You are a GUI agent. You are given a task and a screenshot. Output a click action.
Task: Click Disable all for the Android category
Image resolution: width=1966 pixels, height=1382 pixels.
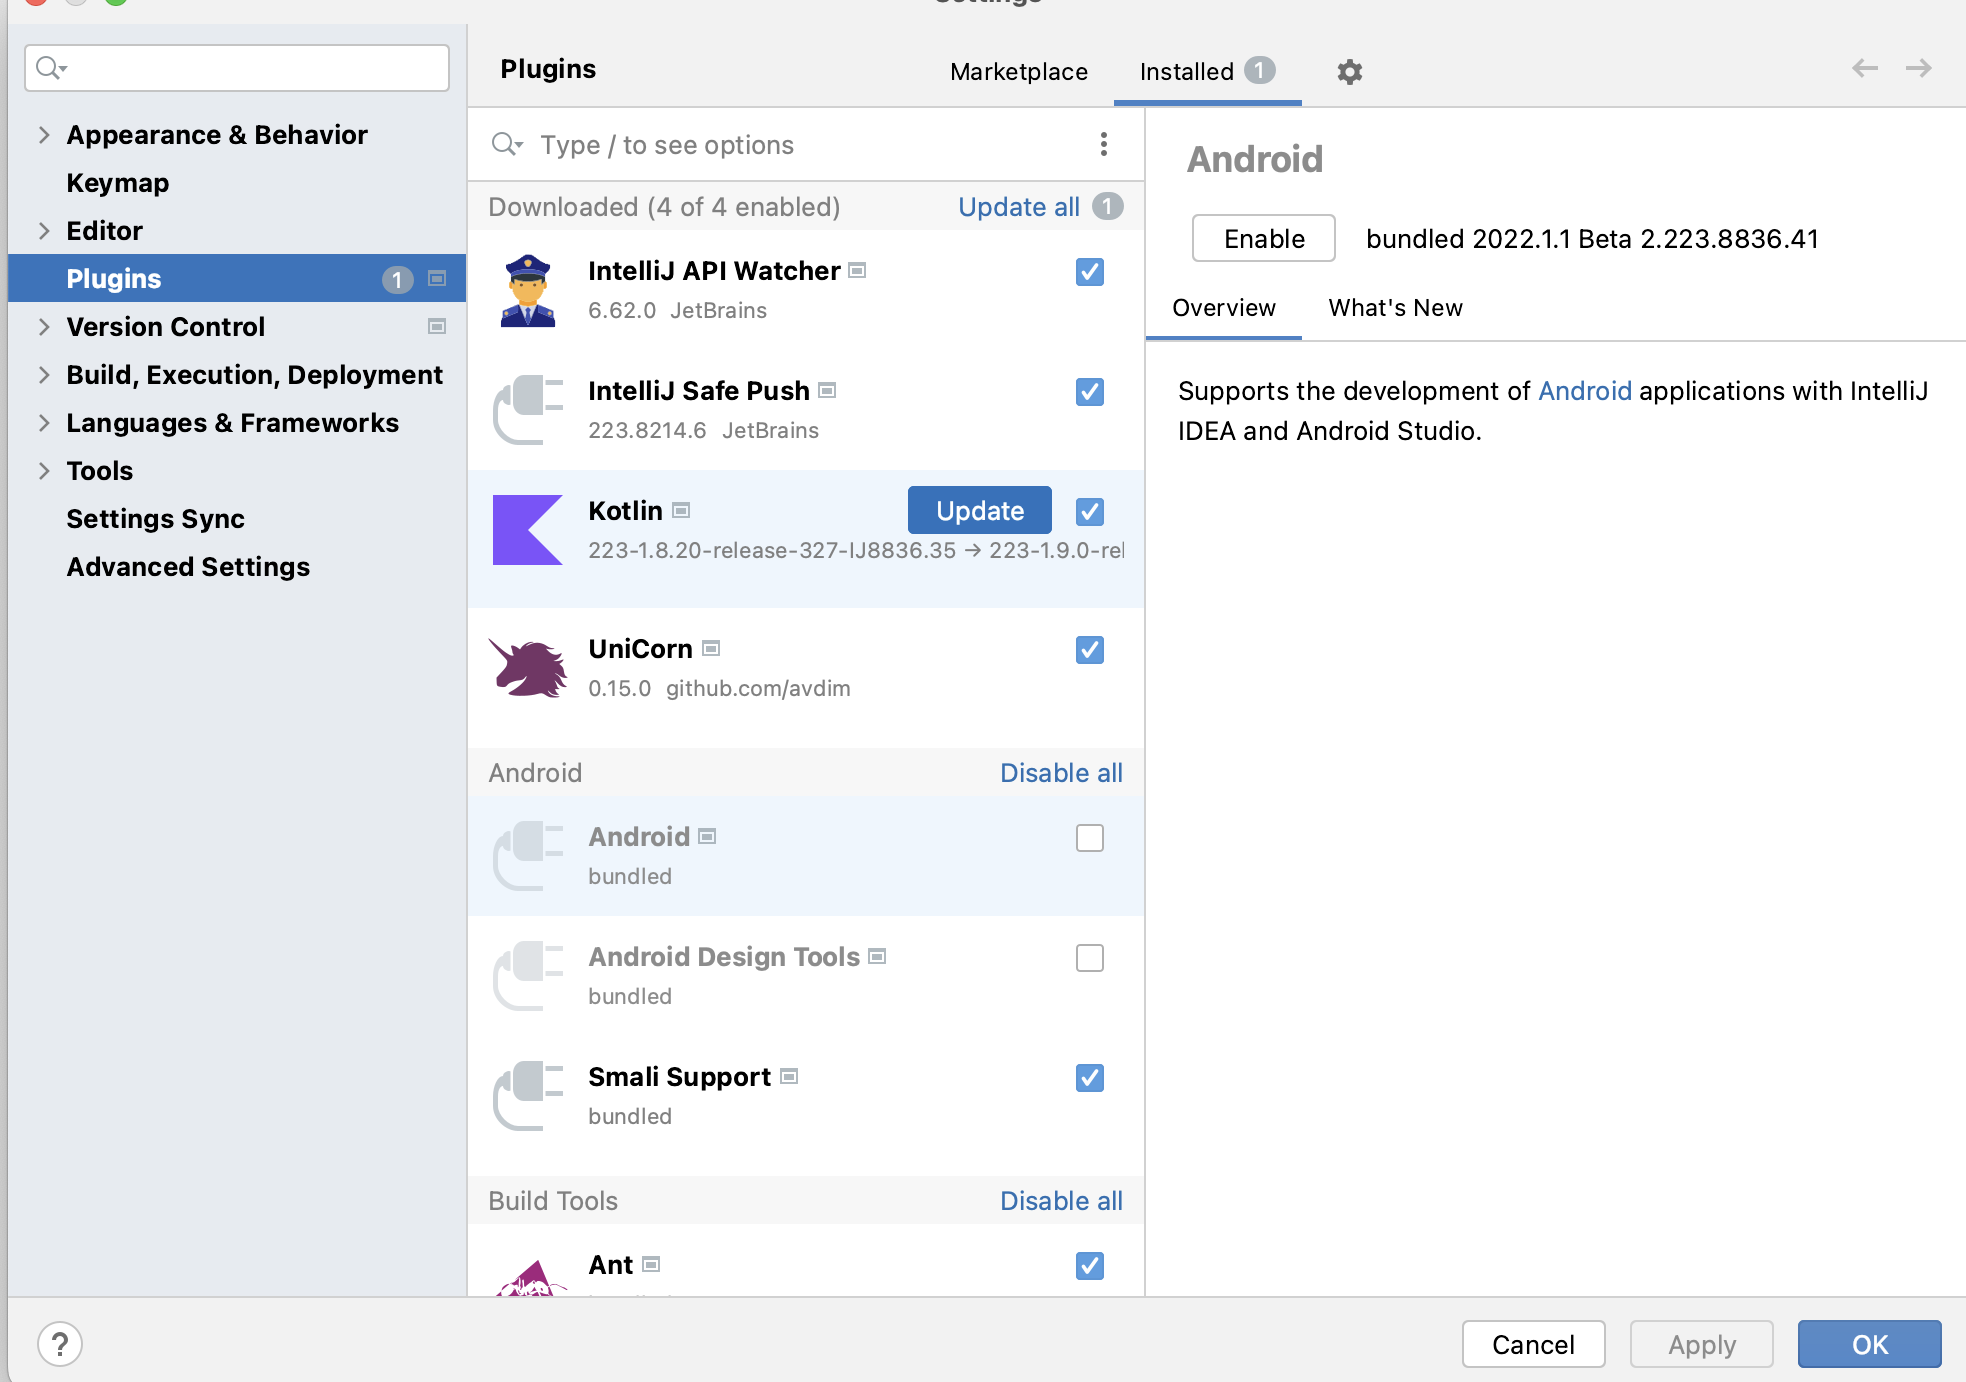click(1060, 772)
